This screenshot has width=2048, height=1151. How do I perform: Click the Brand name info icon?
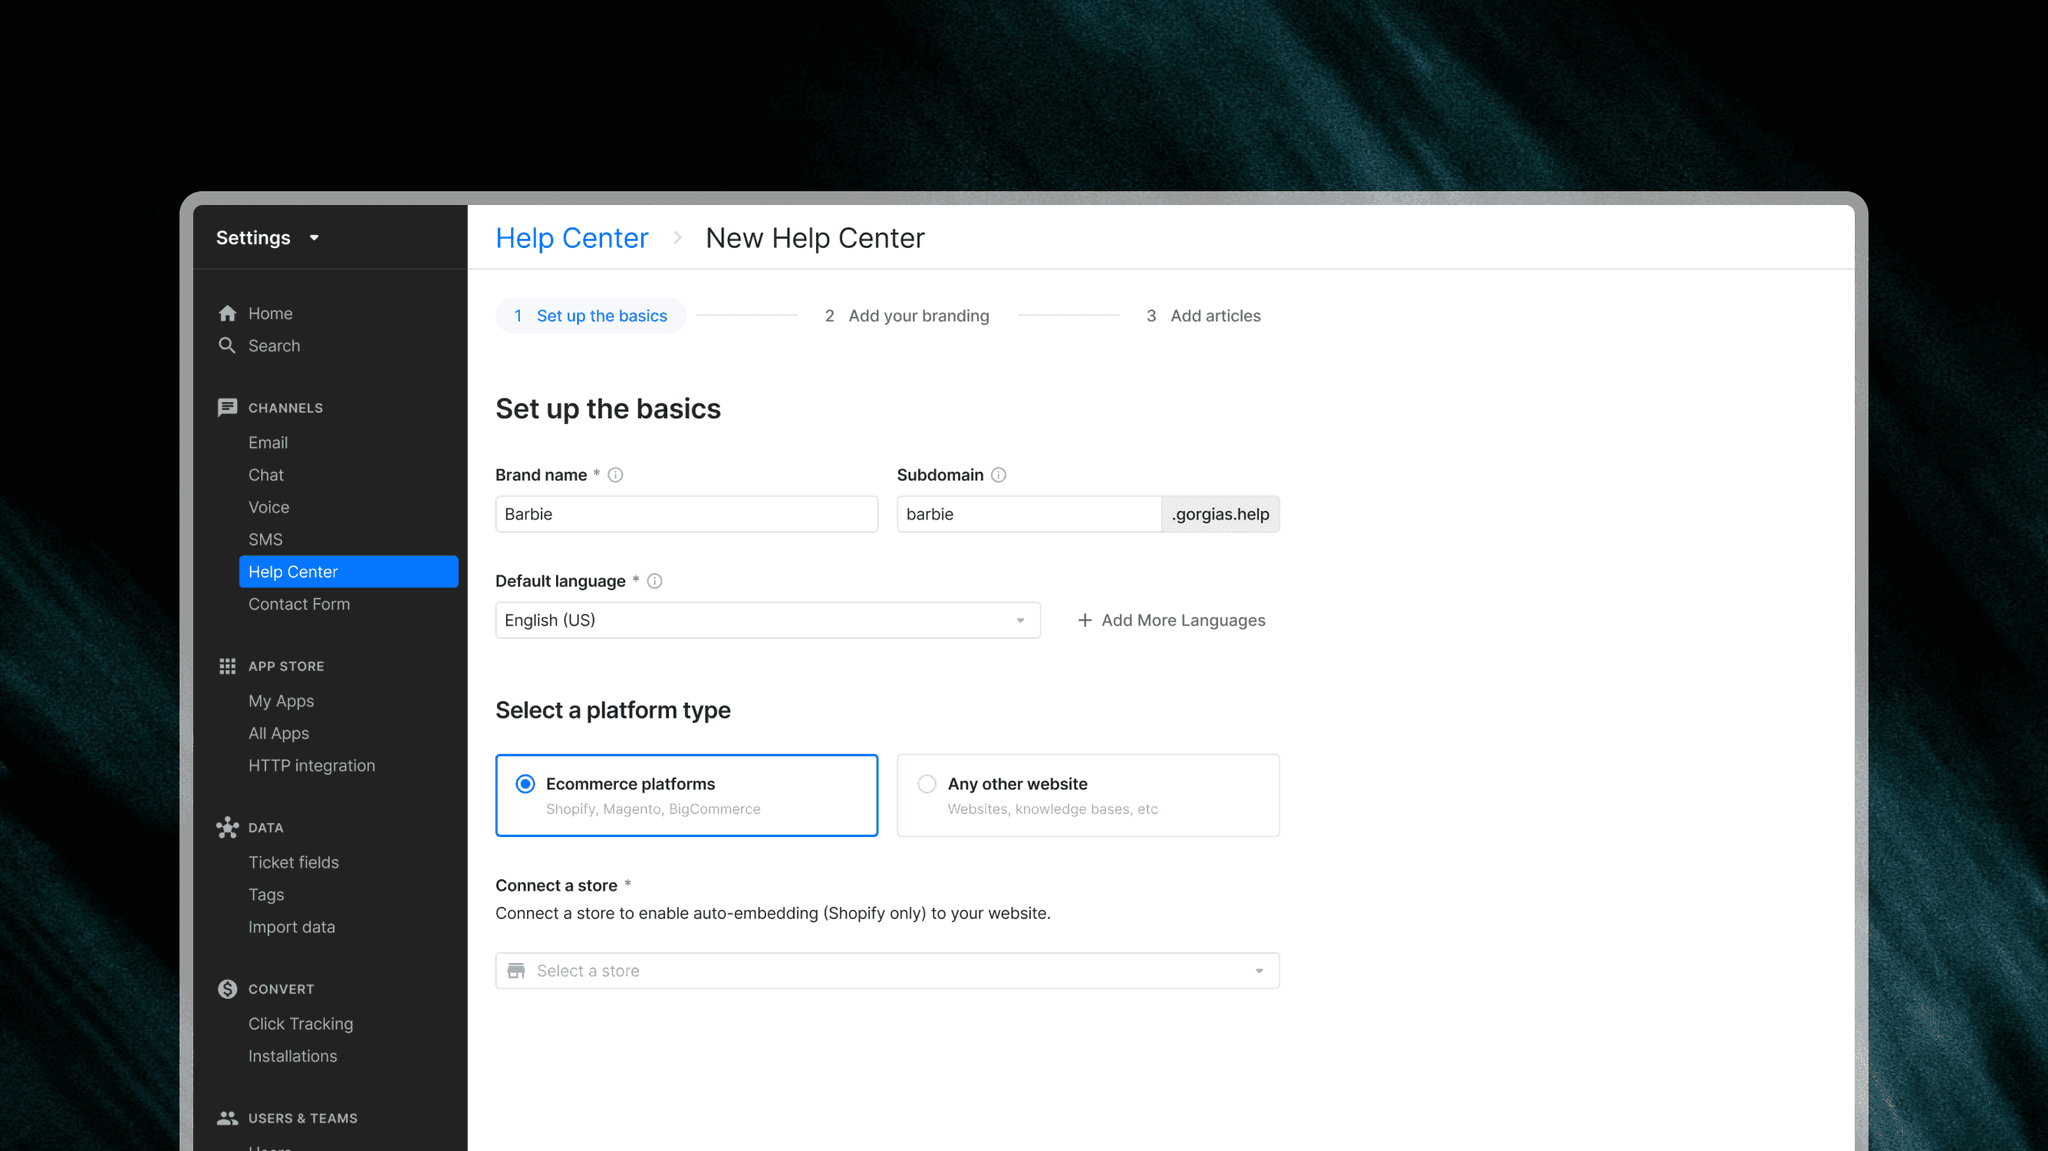pyautogui.click(x=616, y=475)
